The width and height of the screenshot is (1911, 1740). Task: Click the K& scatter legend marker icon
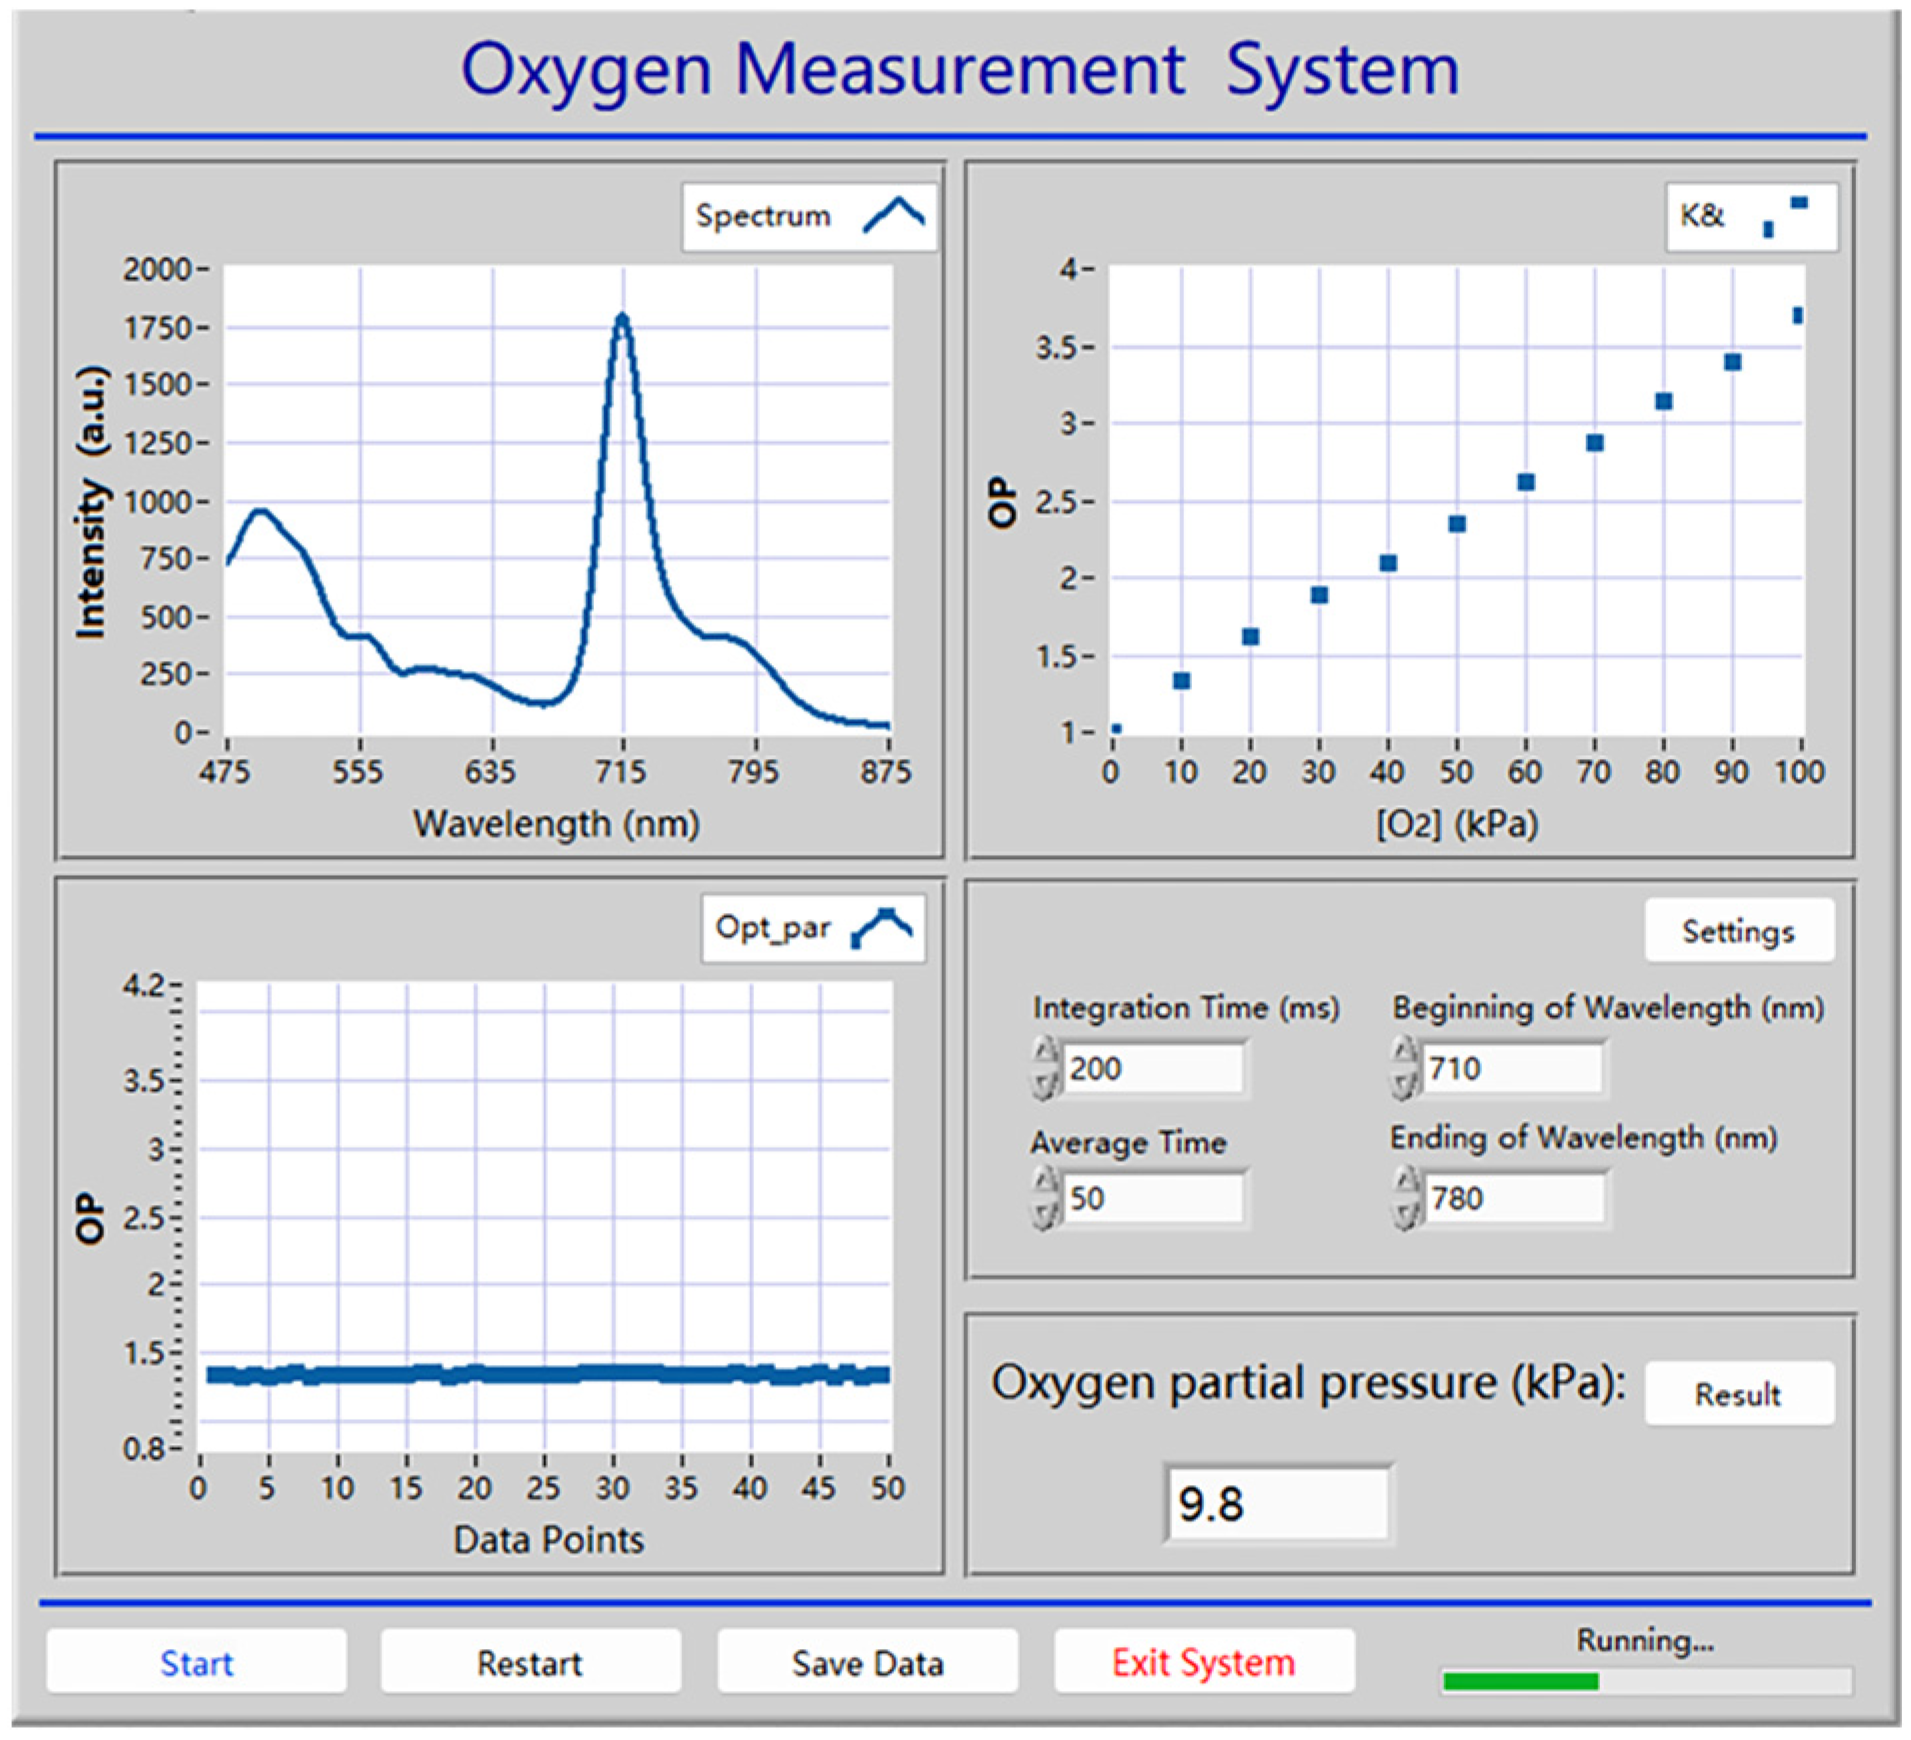click(1783, 215)
